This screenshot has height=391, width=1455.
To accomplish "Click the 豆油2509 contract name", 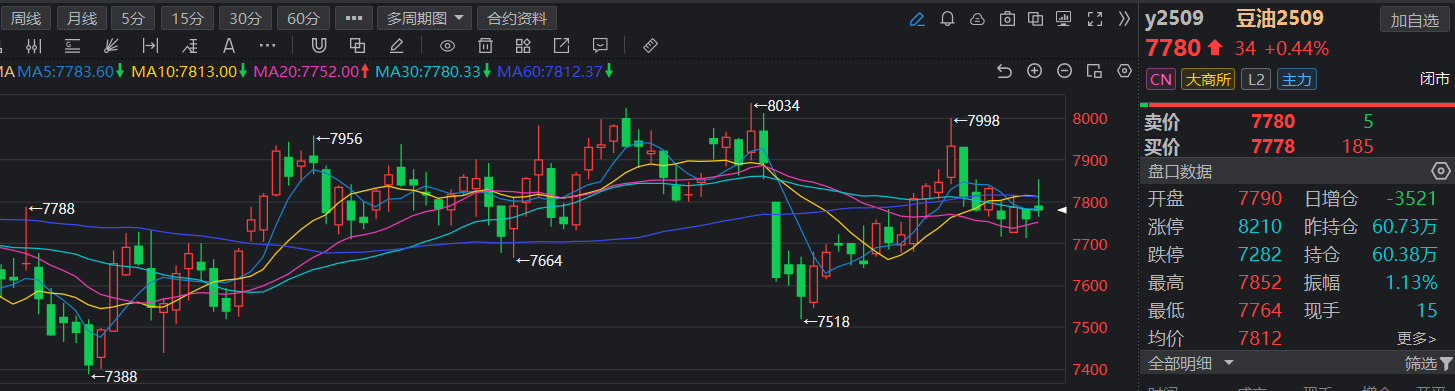I will click(x=1280, y=18).
